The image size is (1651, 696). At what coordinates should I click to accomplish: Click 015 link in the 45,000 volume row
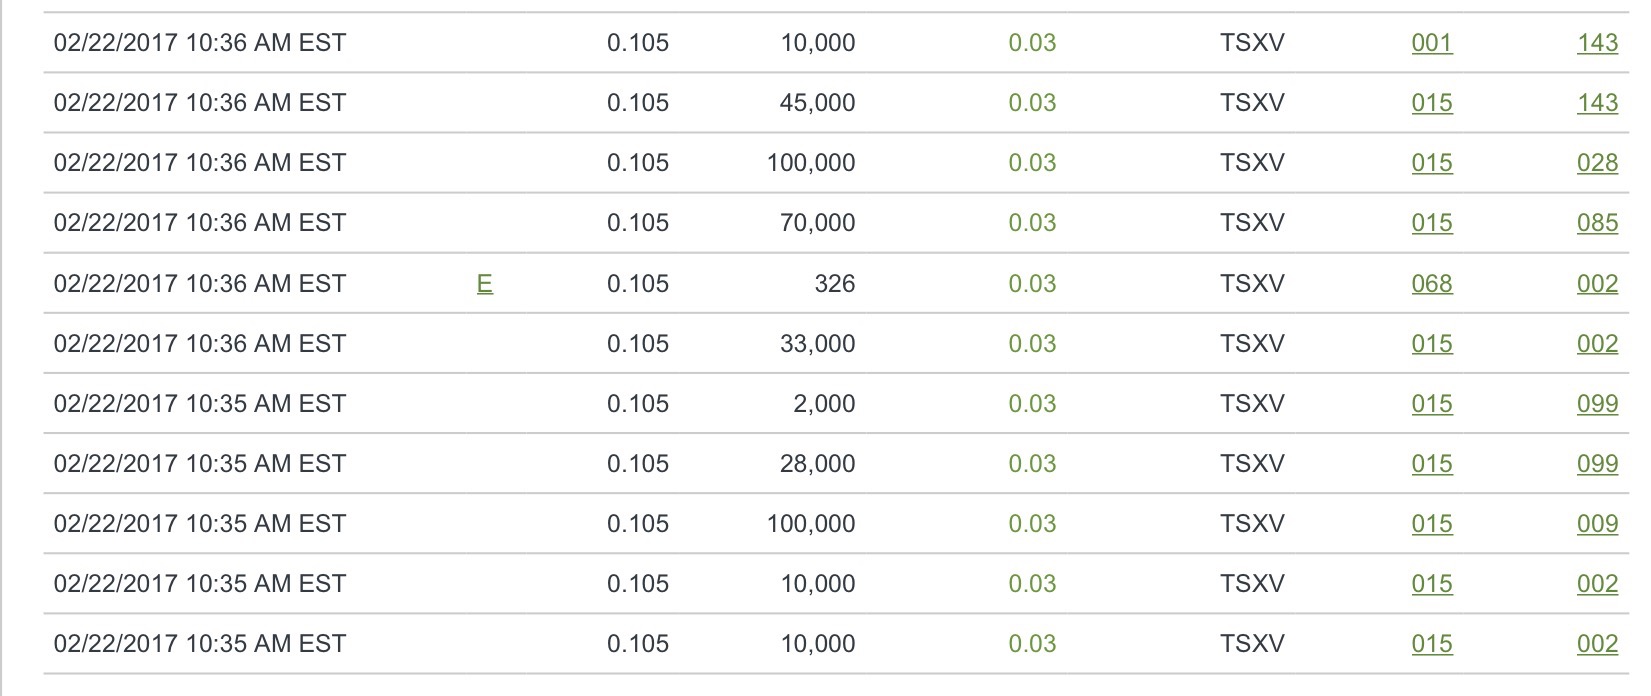(1431, 103)
